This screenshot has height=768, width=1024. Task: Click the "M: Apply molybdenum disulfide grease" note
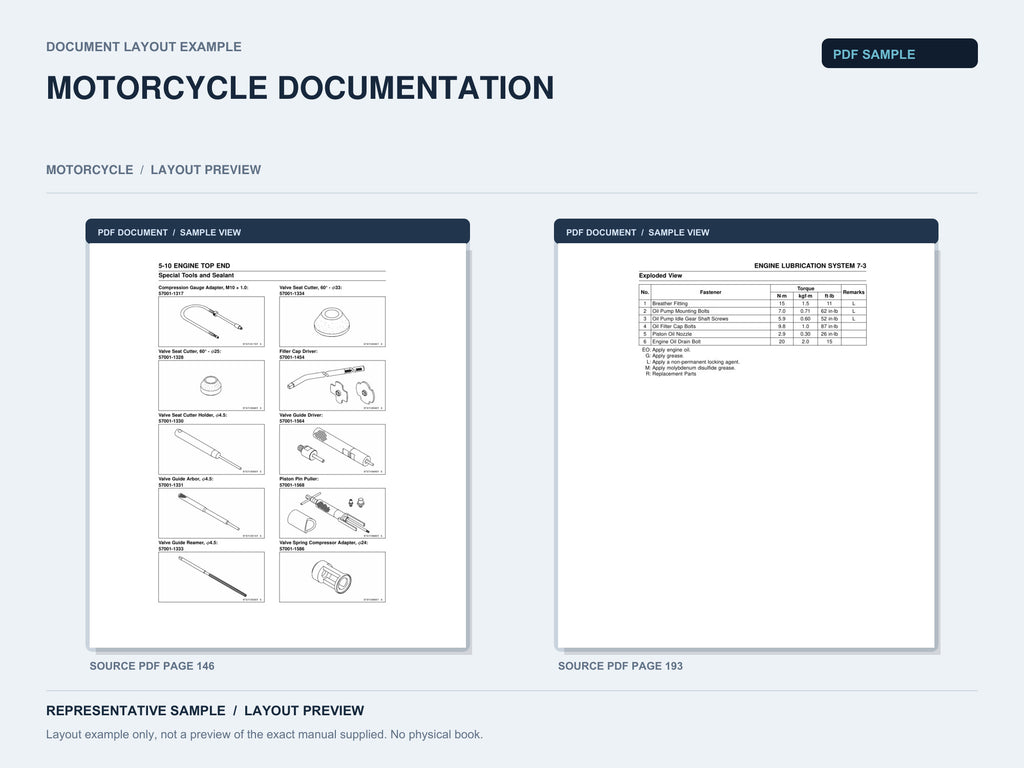pos(690,368)
